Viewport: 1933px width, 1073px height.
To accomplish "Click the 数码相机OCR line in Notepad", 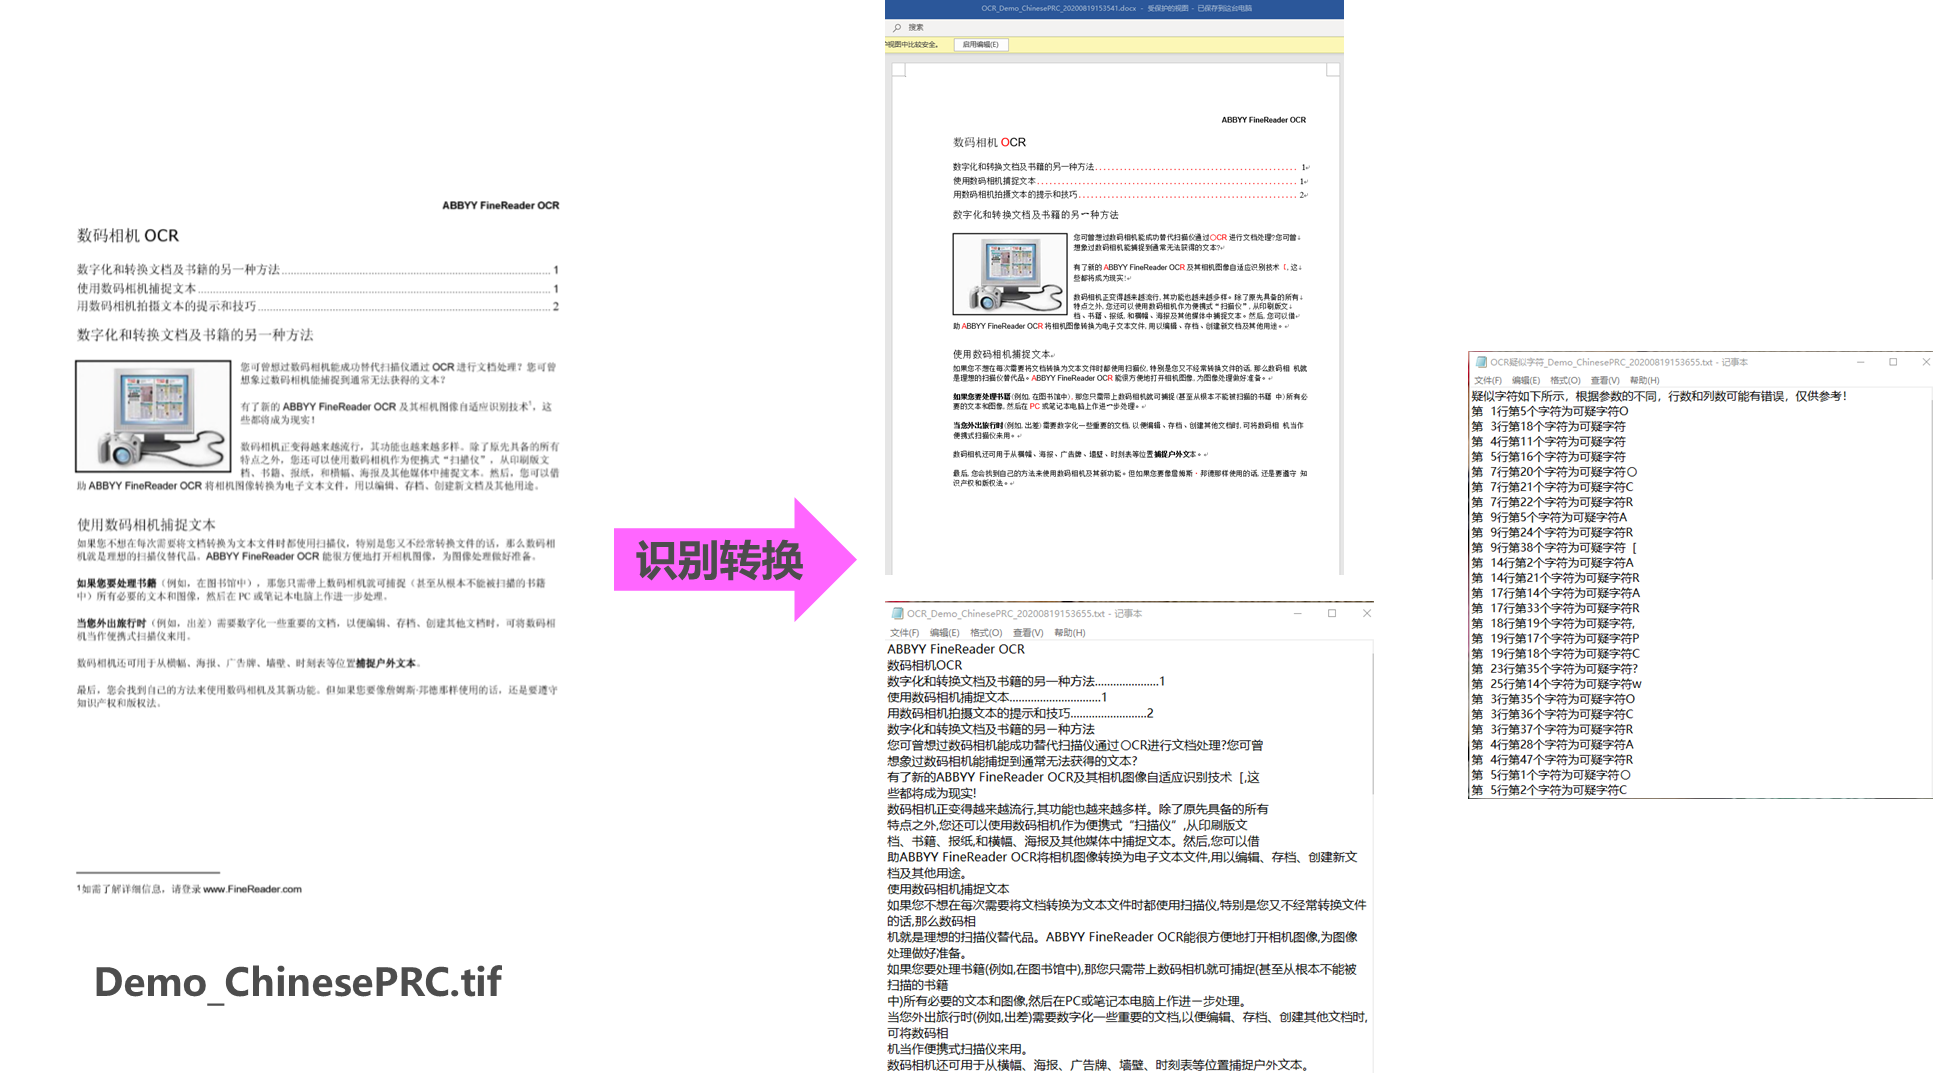I will pyautogui.click(x=924, y=665).
